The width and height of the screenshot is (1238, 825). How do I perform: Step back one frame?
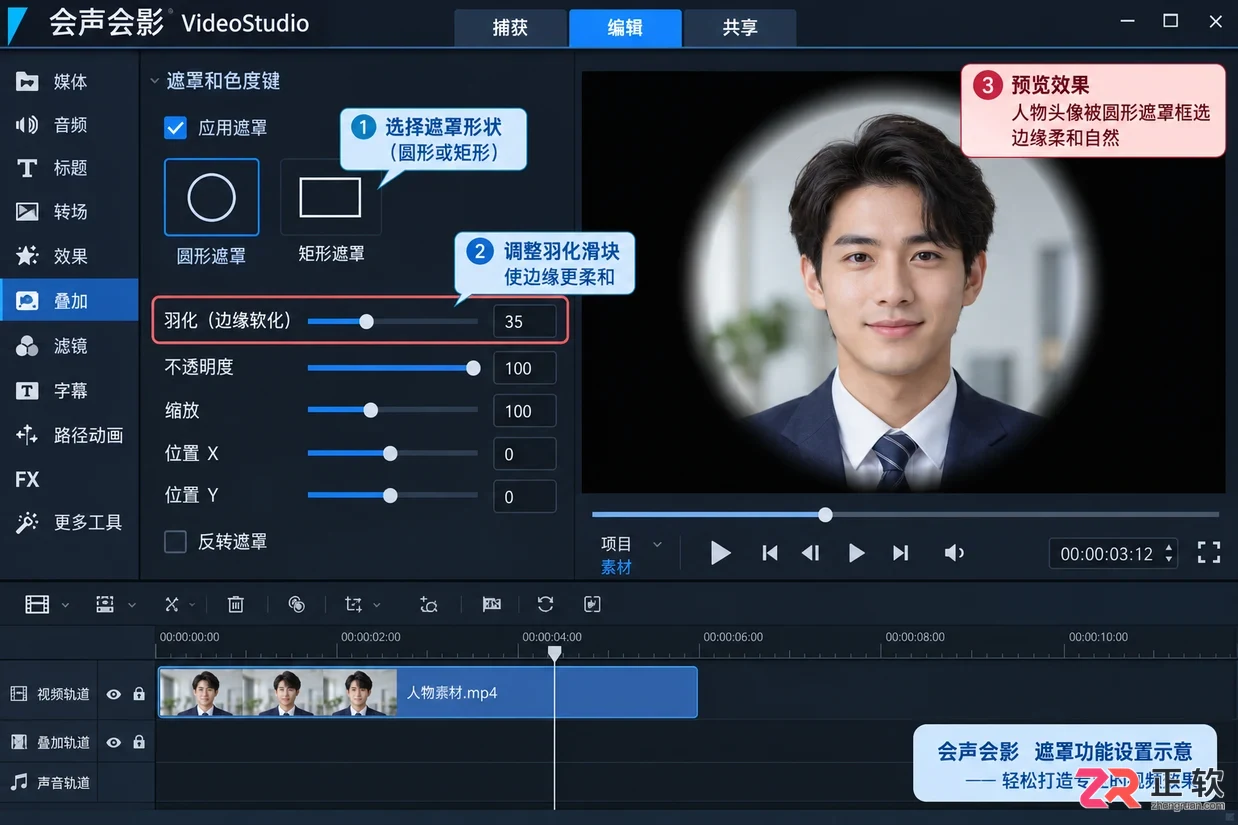(811, 553)
